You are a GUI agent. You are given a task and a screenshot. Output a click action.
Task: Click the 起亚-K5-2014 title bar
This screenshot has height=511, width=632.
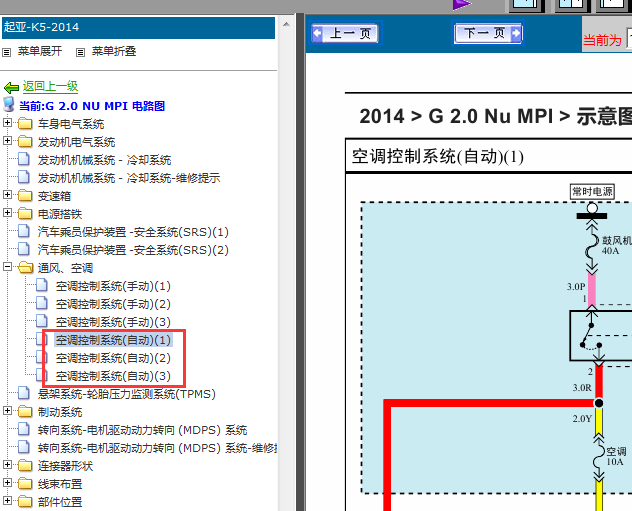(138, 27)
